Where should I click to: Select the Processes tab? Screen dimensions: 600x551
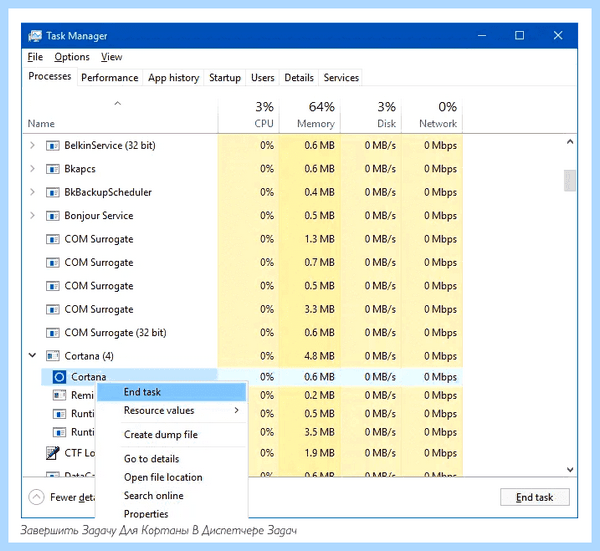50,77
